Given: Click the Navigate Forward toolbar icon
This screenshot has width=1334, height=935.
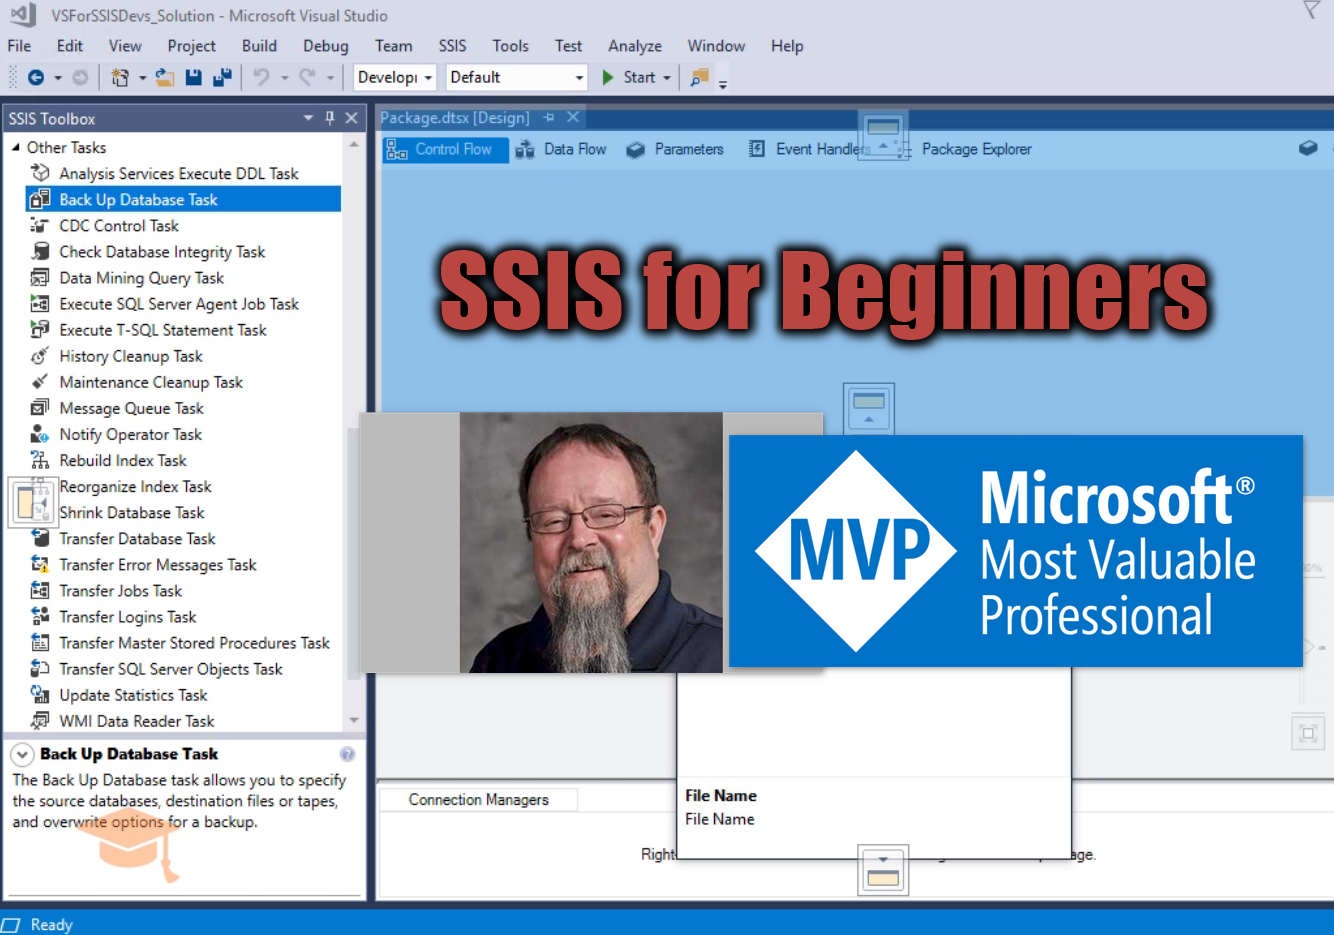Looking at the screenshot, I should [80, 77].
